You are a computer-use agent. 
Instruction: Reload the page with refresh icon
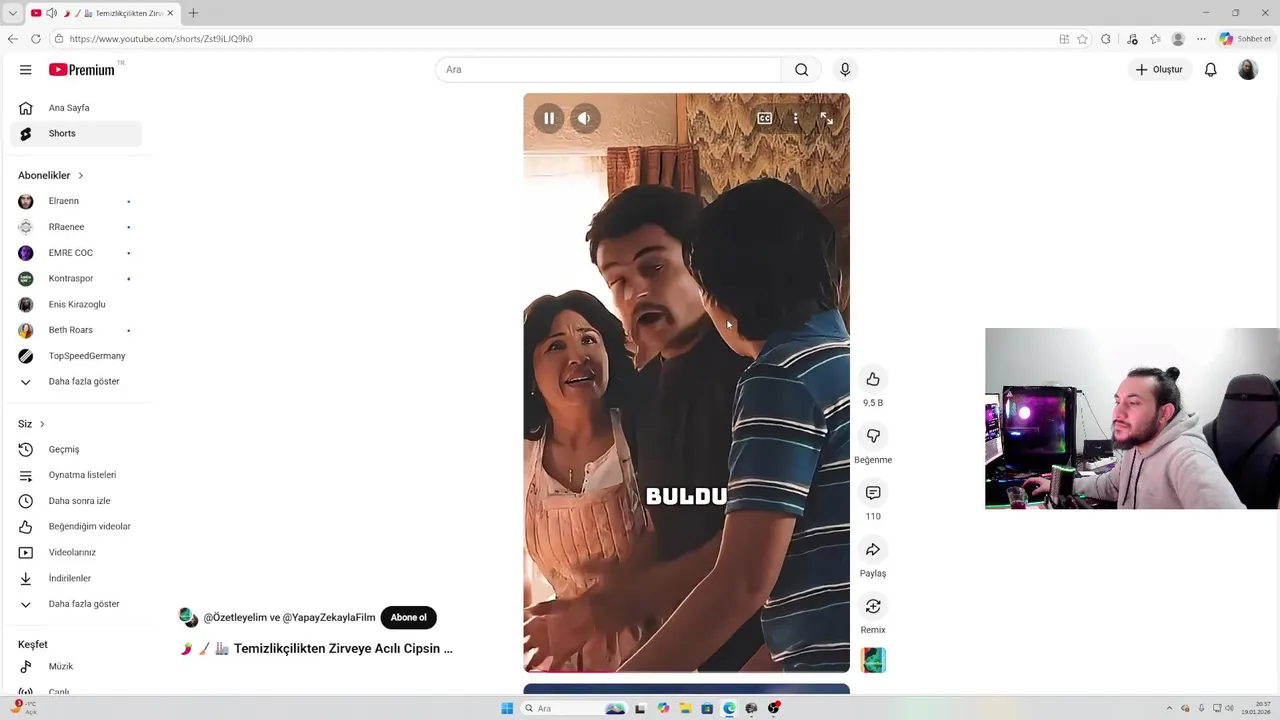(36, 39)
